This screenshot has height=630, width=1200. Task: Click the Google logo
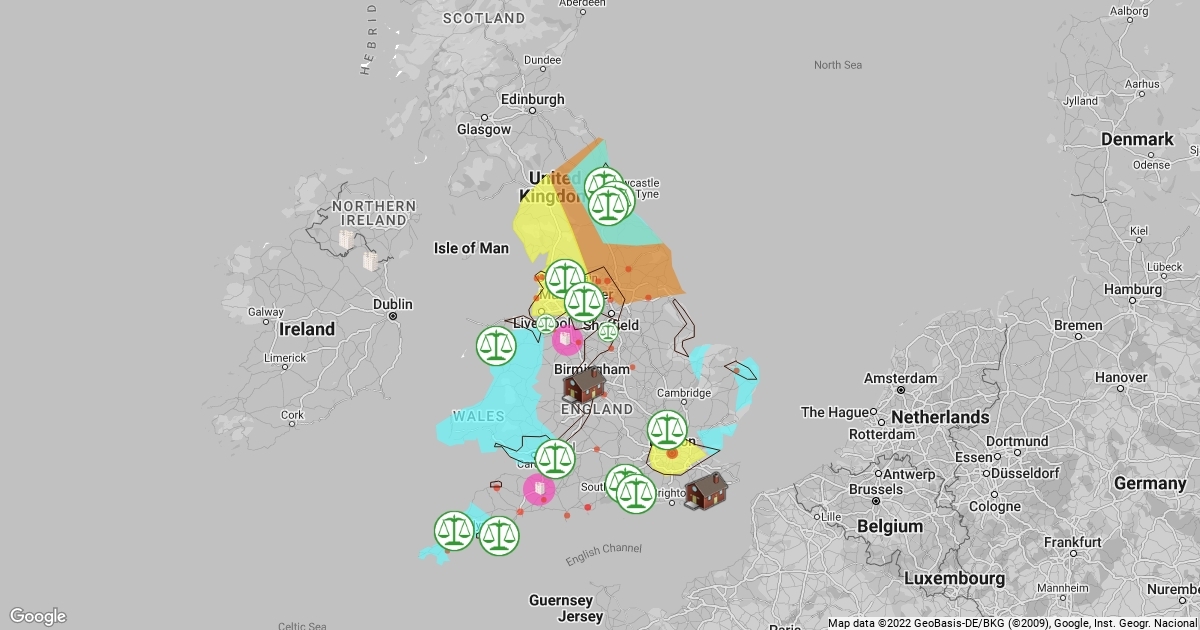coord(38,616)
